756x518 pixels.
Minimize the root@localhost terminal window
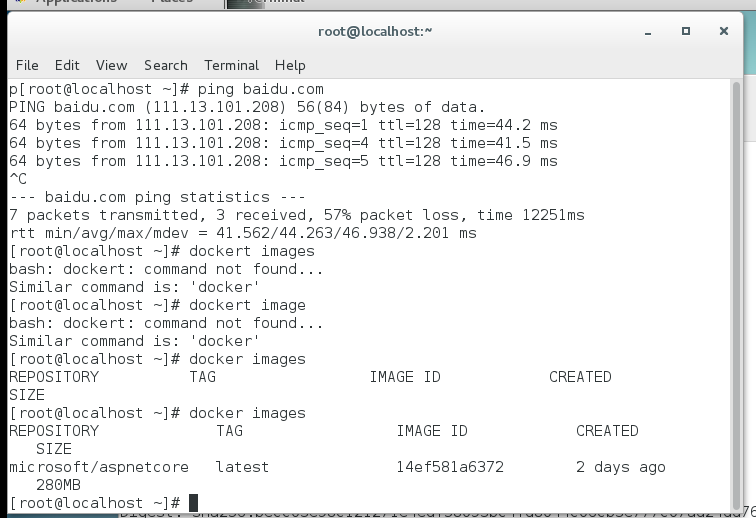pos(652,31)
